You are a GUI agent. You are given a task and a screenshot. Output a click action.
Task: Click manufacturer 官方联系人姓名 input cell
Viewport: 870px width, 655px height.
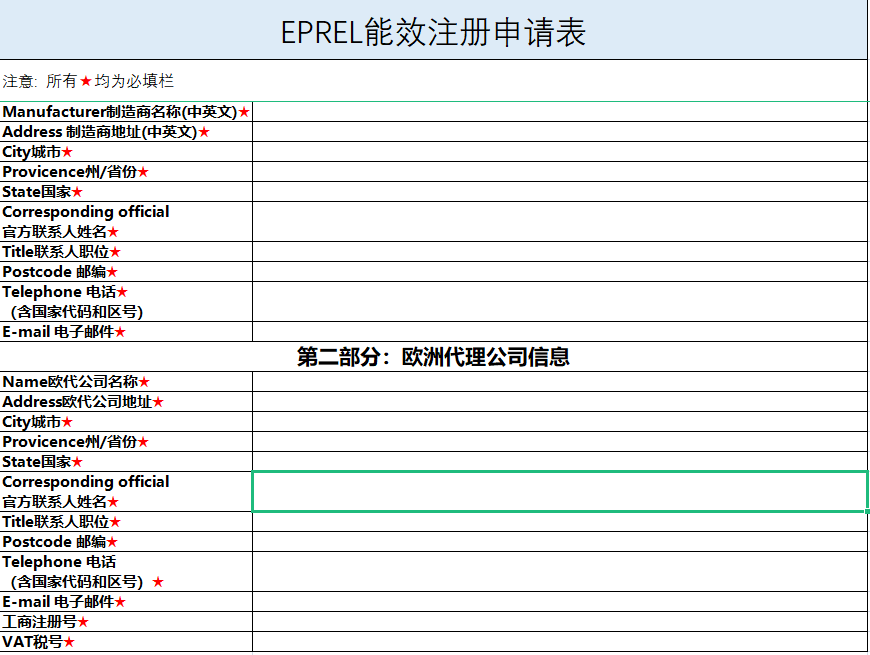560,221
